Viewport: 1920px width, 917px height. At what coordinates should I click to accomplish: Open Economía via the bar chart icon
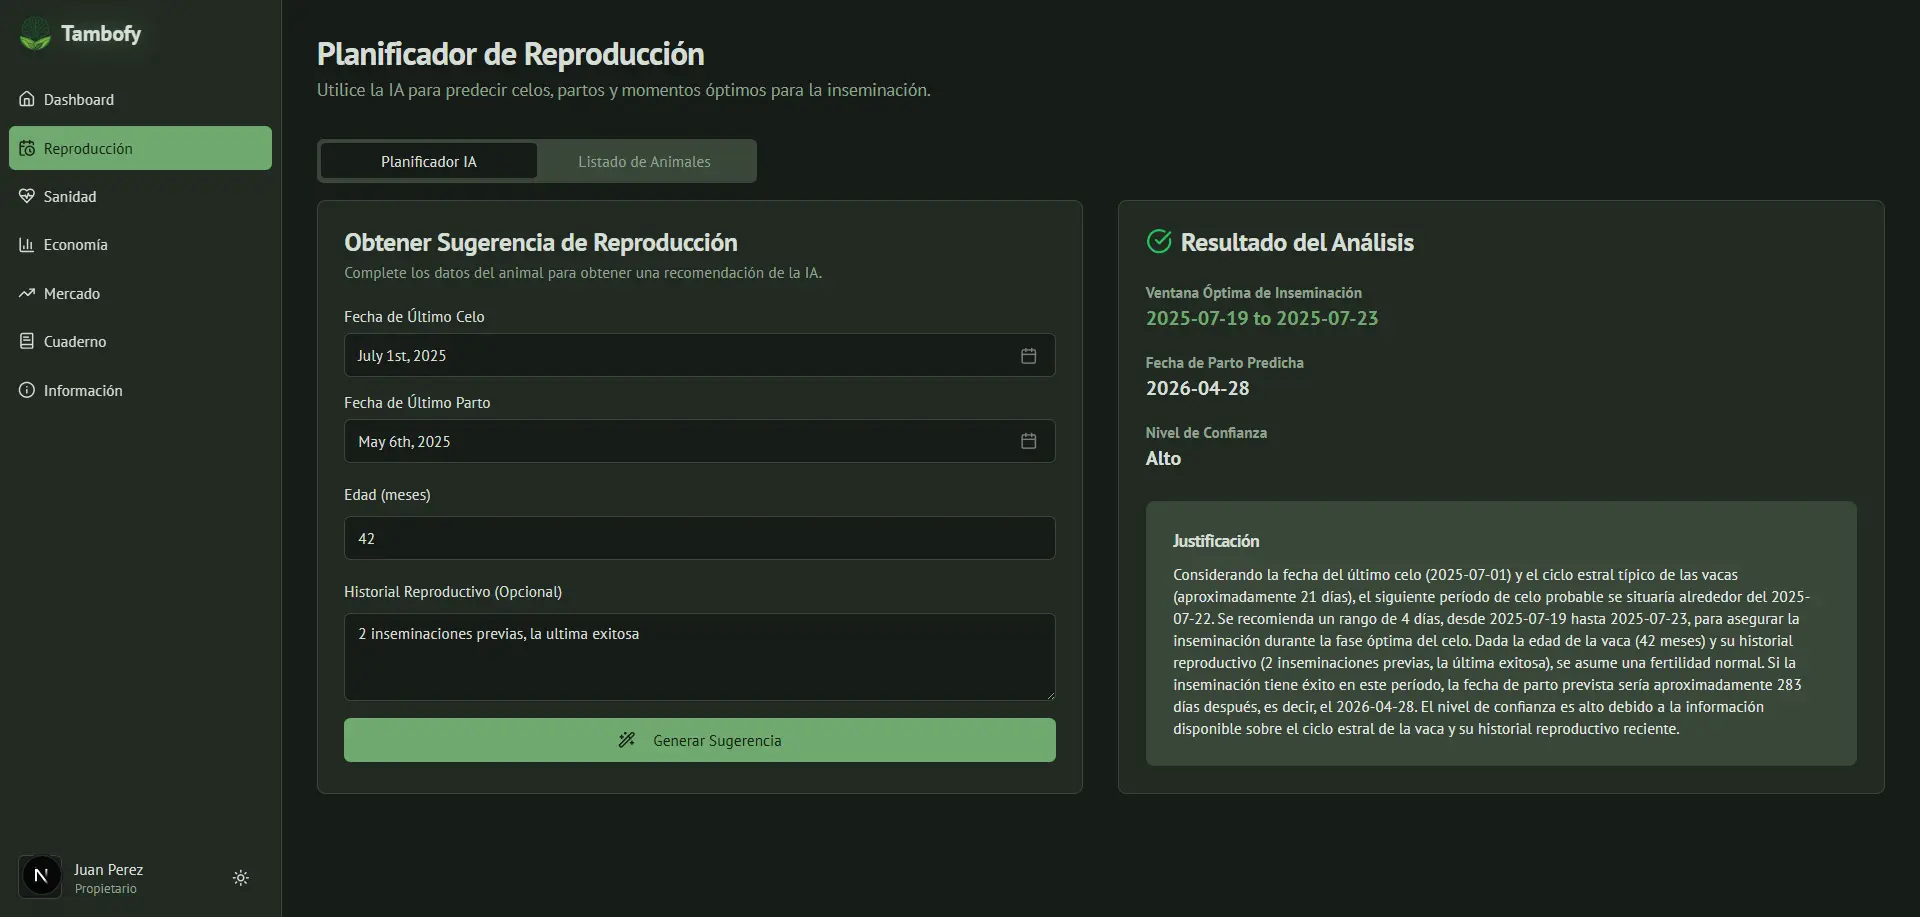pos(27,244)
